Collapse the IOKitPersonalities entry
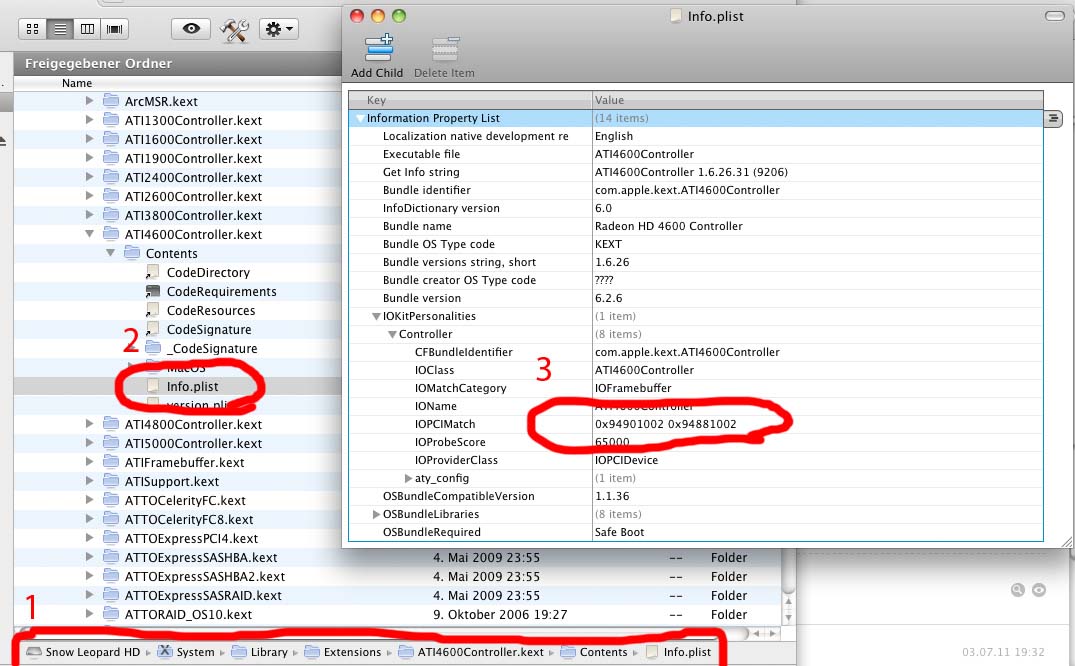 coord(376,316)
